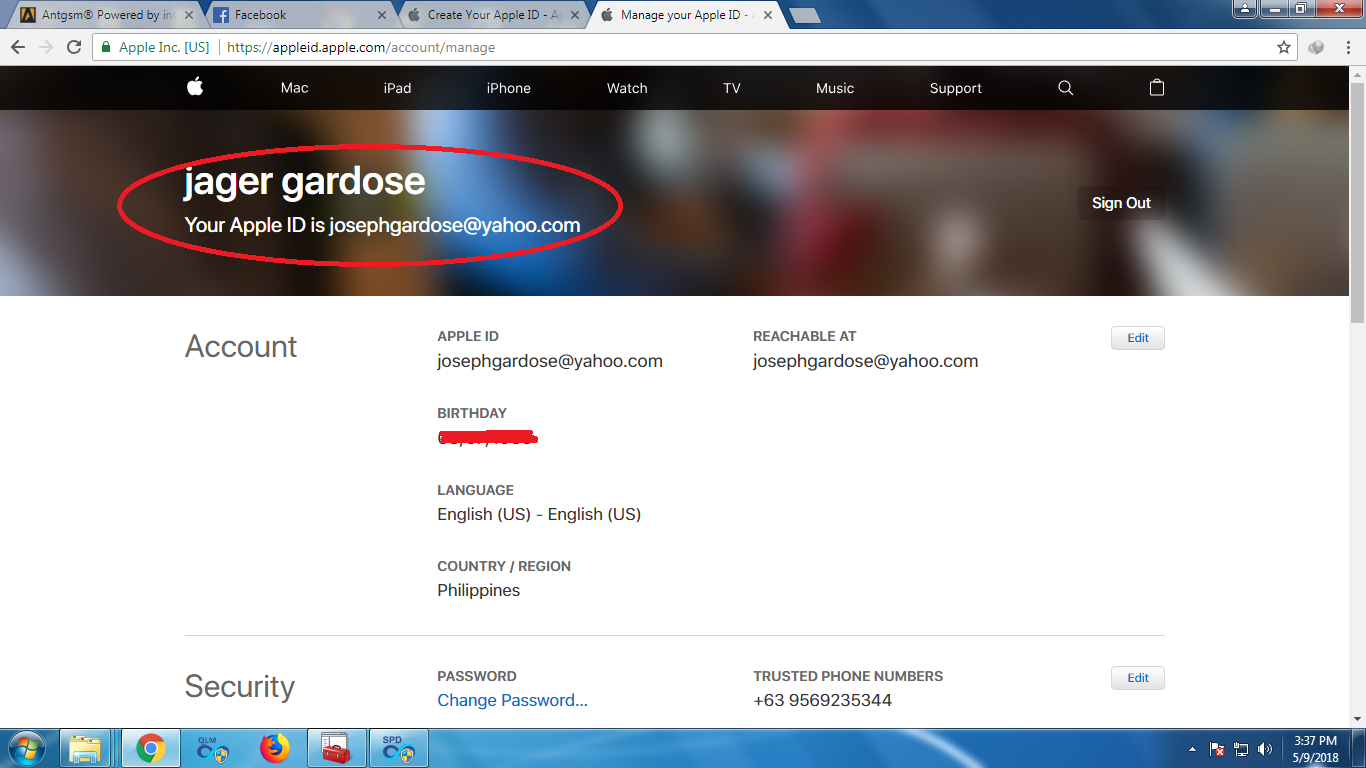
Task: Open a new tab with the new-tab button
Action: pyautogui.click(x=804, y=15)
